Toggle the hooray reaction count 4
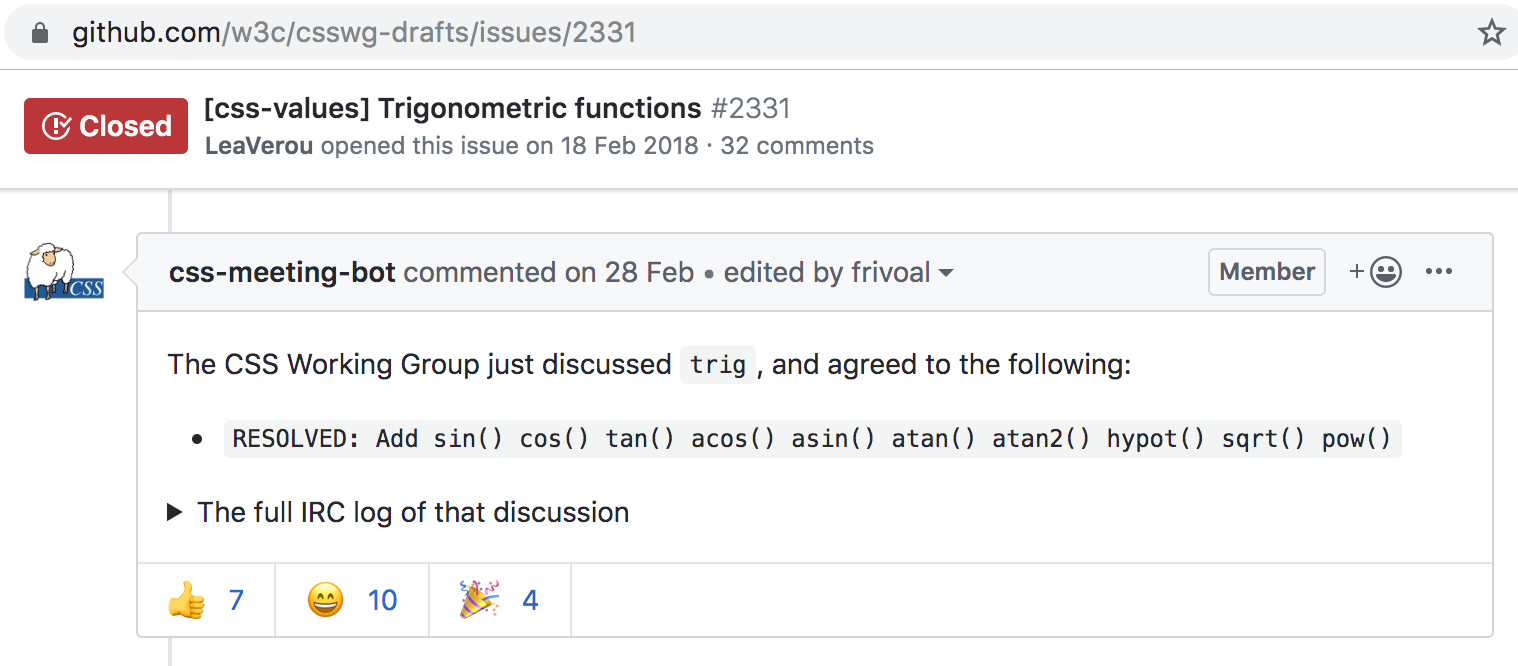Viewport: 1518px width, 666px height. 530,600
